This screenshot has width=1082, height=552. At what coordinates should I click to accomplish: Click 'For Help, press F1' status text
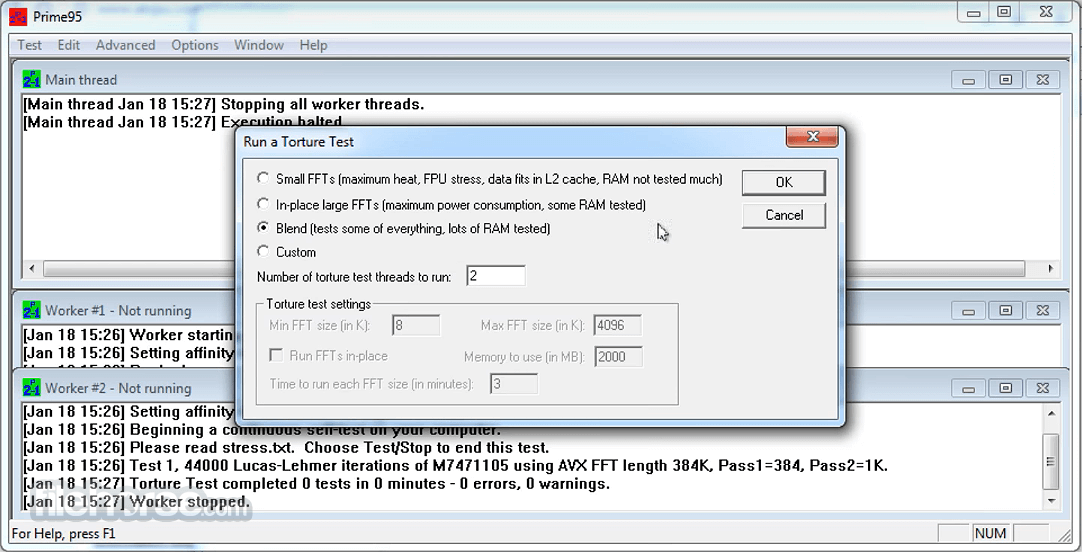[x=64, y=533]
